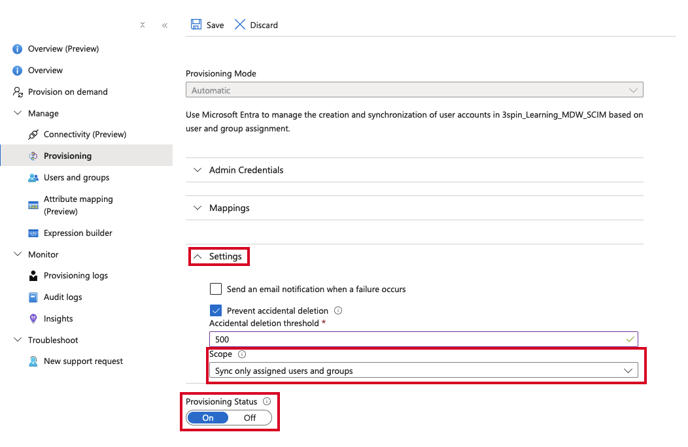The image size is (688, 447).
Task: Click the Monitor group label
Action: click(43, 254)
